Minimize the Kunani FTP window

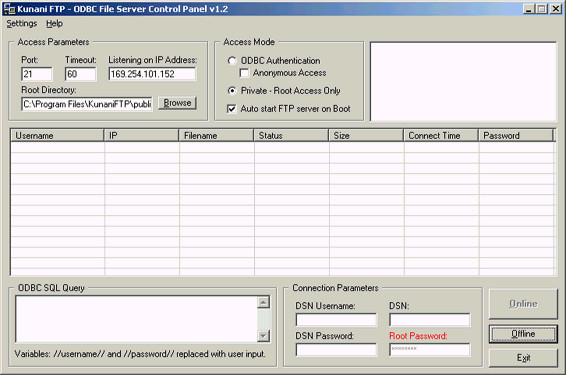point(528,9)
